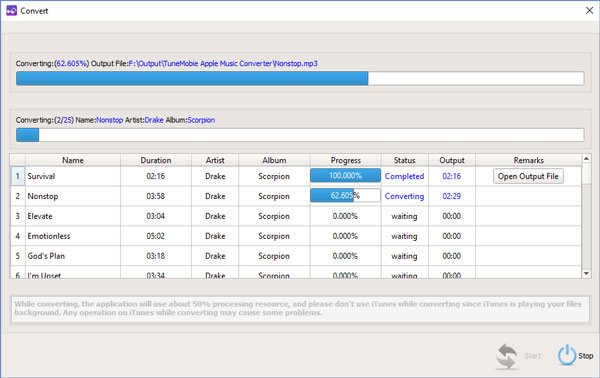600x378 pixels.
Task: Click the iTunes warning notice text box
Action: click(x=300, y=310)
